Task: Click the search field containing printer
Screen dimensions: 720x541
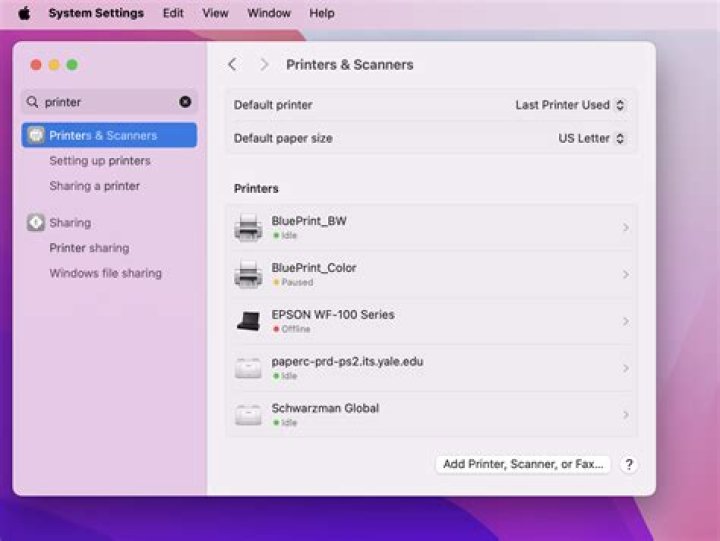Action: click(109, 102)
